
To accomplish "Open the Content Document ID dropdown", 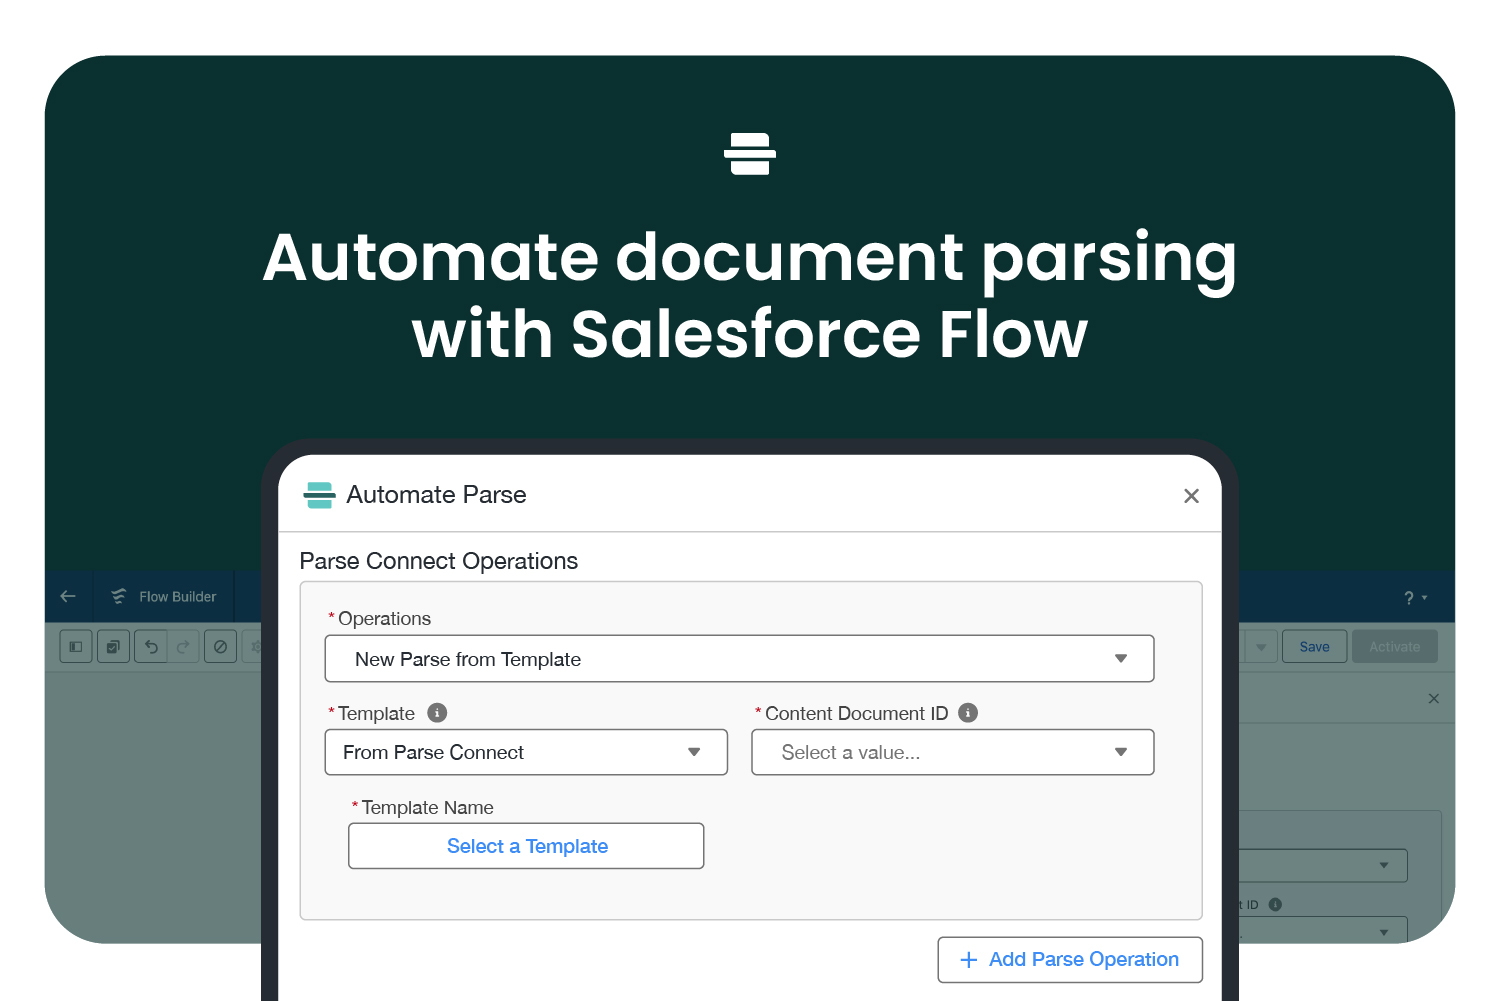I will (953, 752).
